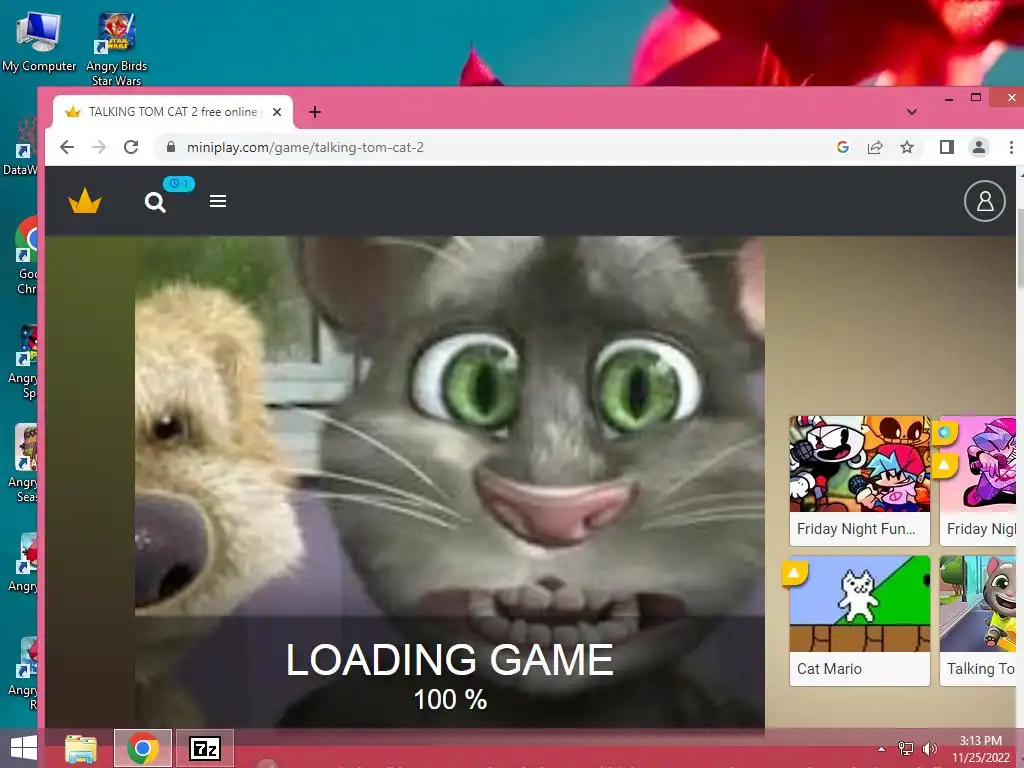This screenshot has width=1024, height=768.
Task: Share this page using share icon
Action: point(874,147)
